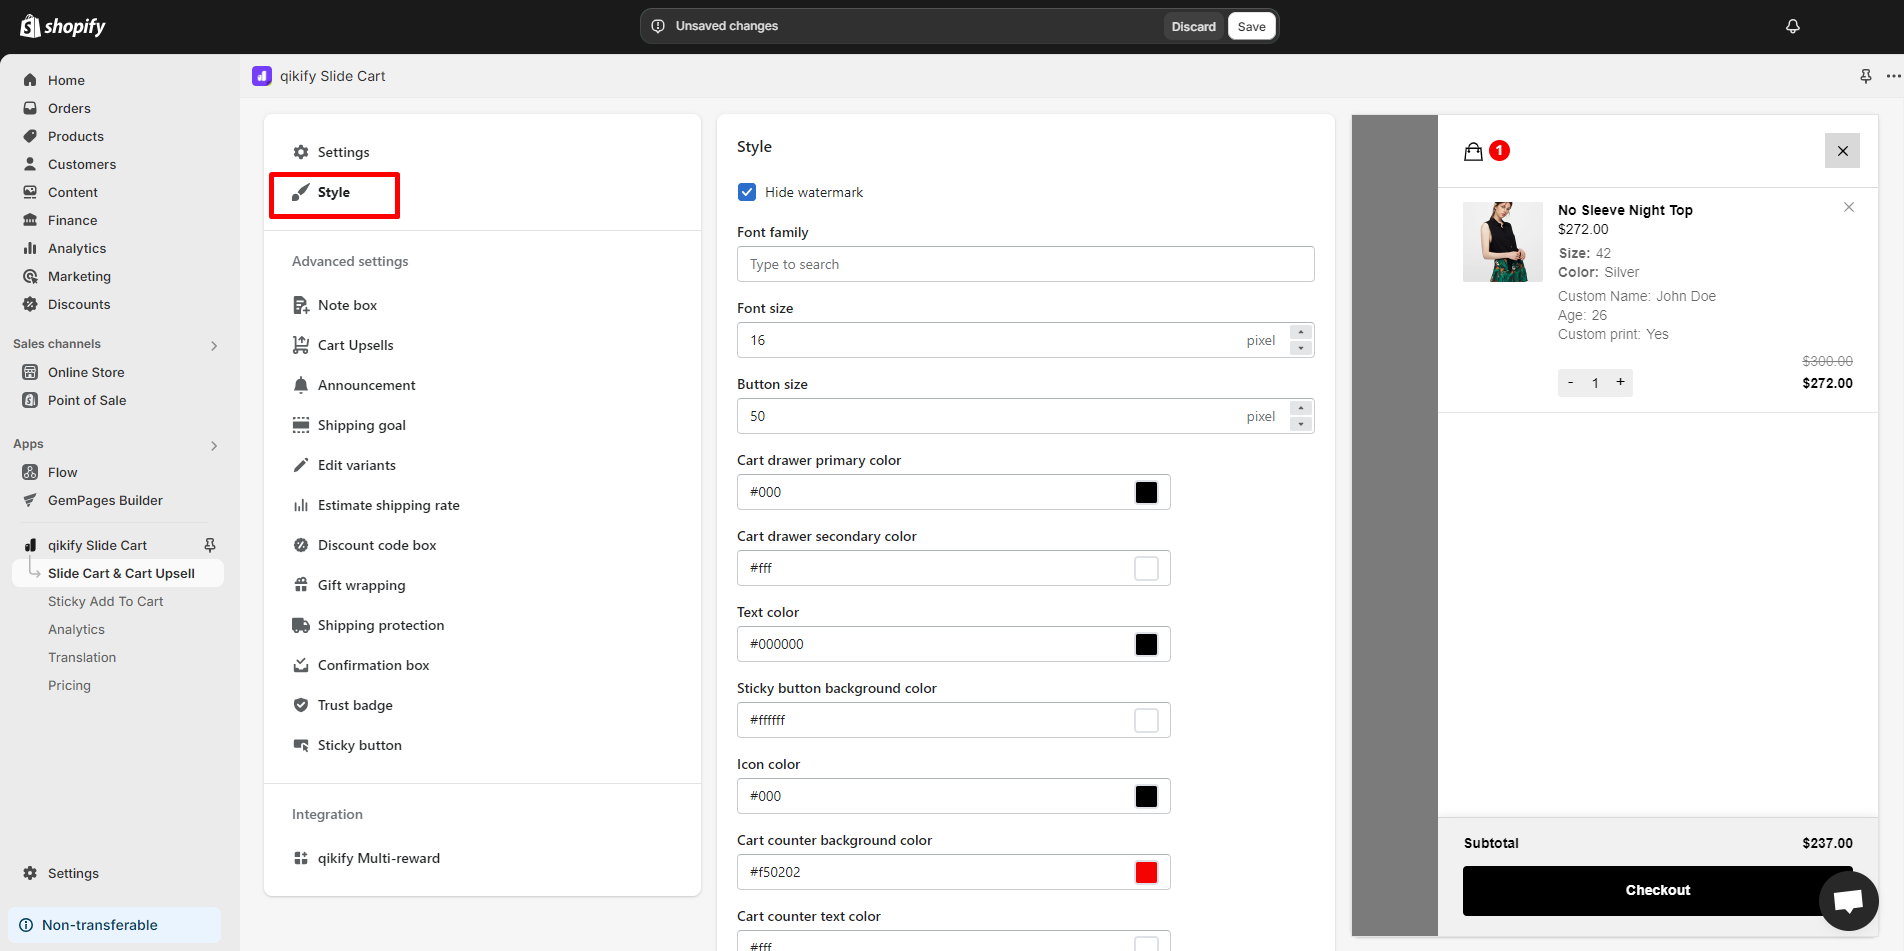Image resolution: width=1904 pixels, height=951 pixels.
Task: Remove No Sleeve Night Top from cart
Action: click(x=1848, y=207)
